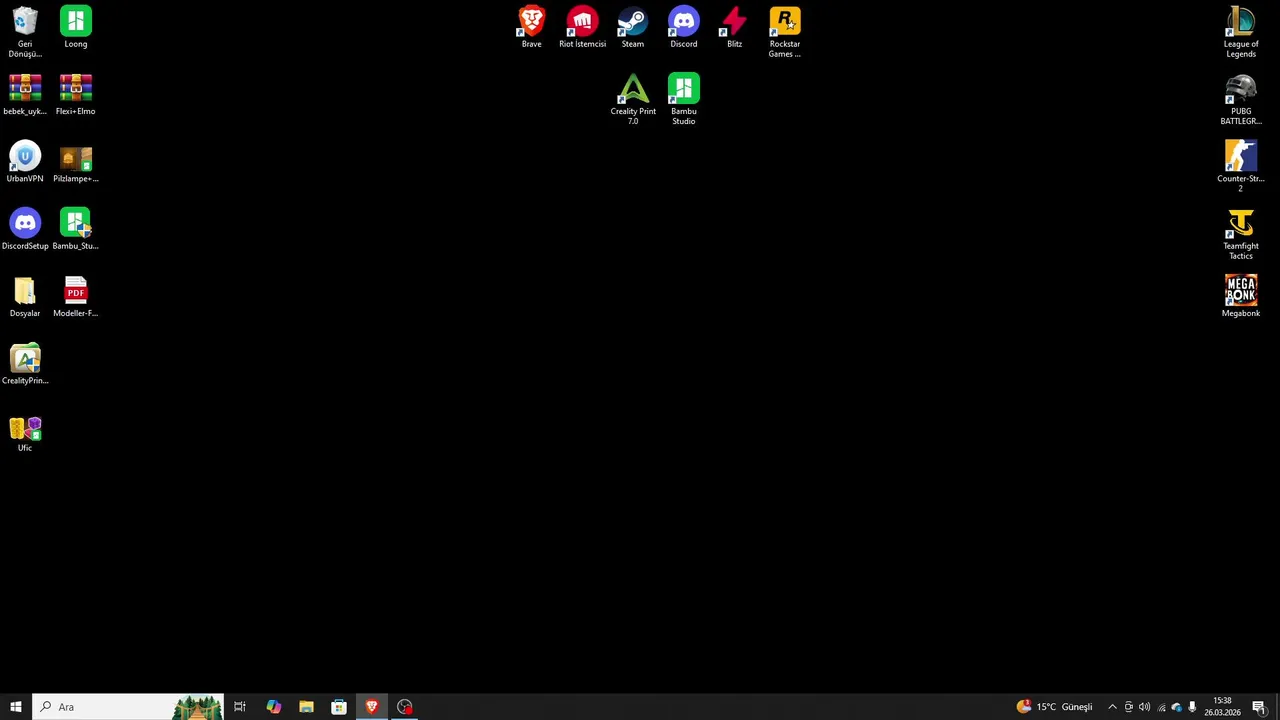The width and height of the screenshot is (1280, 720).
Task: Open Task View from the taskbar
Action: 240,707
